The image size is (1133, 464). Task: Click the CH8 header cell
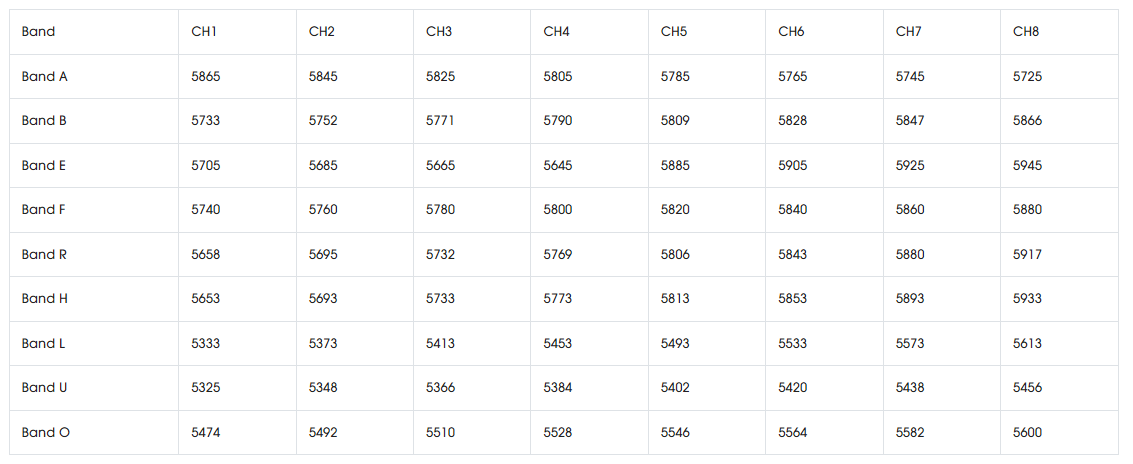(1026, 32)
